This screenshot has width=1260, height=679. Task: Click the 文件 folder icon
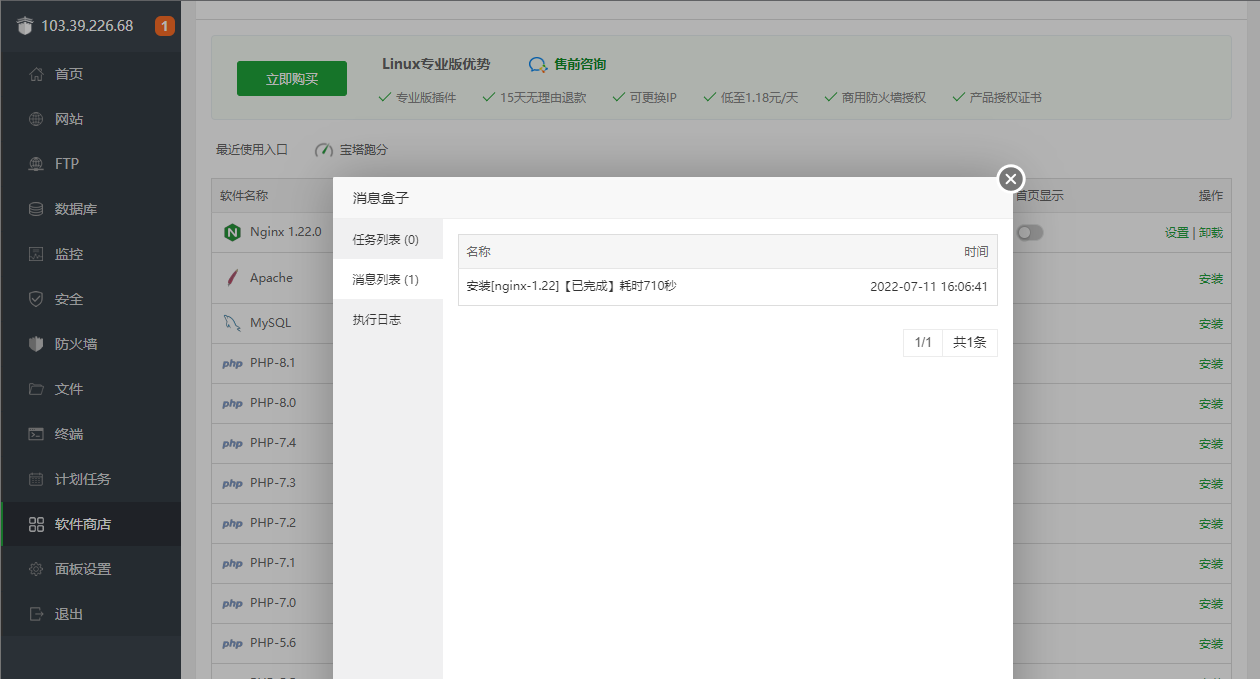tap(36, 389)
